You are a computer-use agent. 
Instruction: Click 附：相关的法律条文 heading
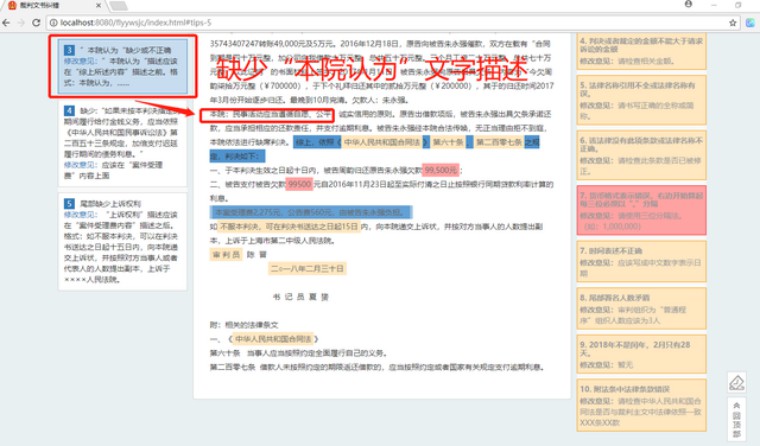[x=244, y=325]
